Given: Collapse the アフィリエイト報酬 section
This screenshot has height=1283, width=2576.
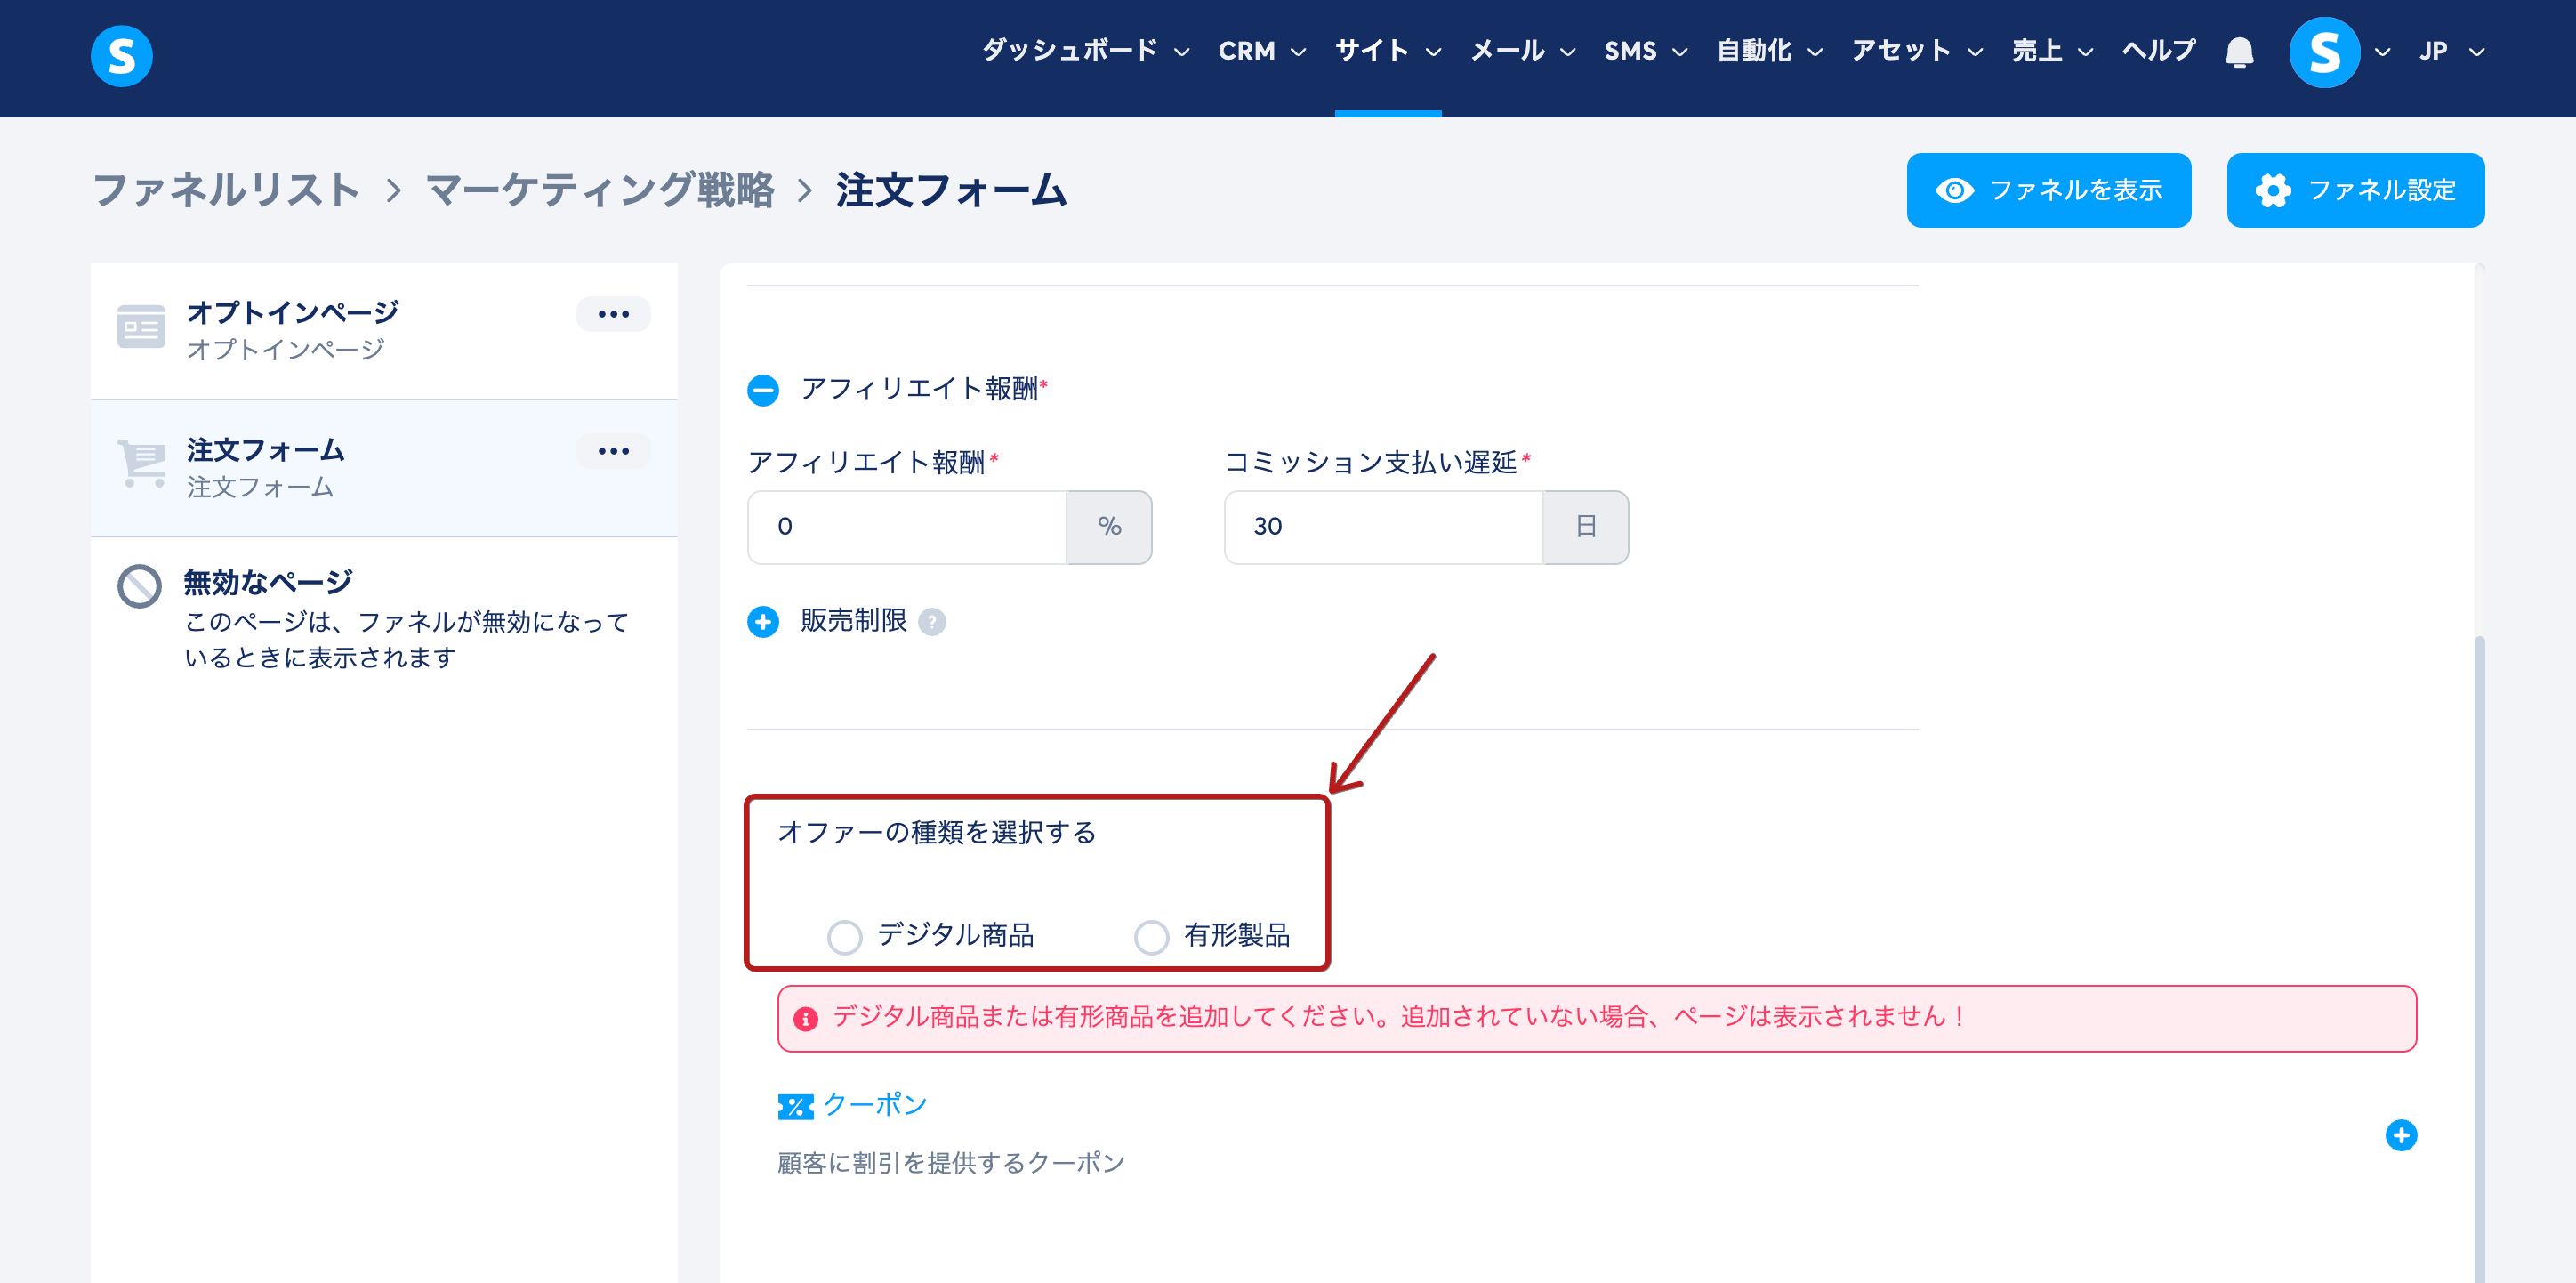Looking at the screenshot, I should pos(763,390).
